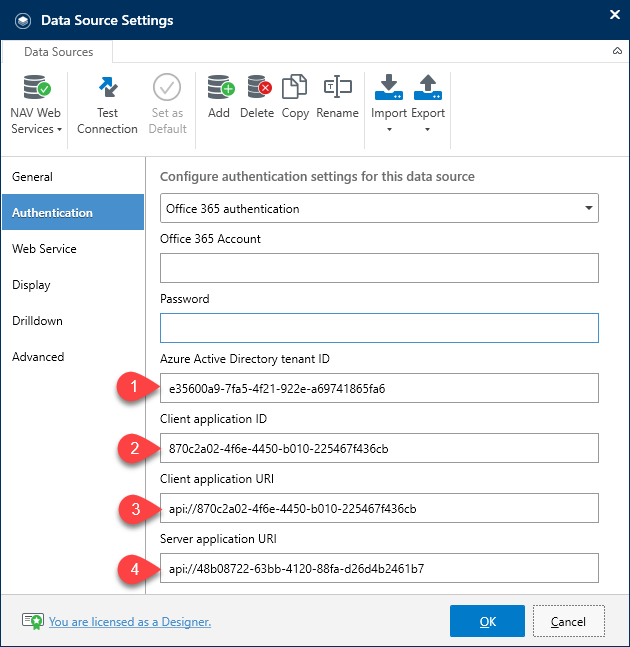Viewport: 630px width, 647px height.
Task: Click the license certificate icon
Action: 33,621
